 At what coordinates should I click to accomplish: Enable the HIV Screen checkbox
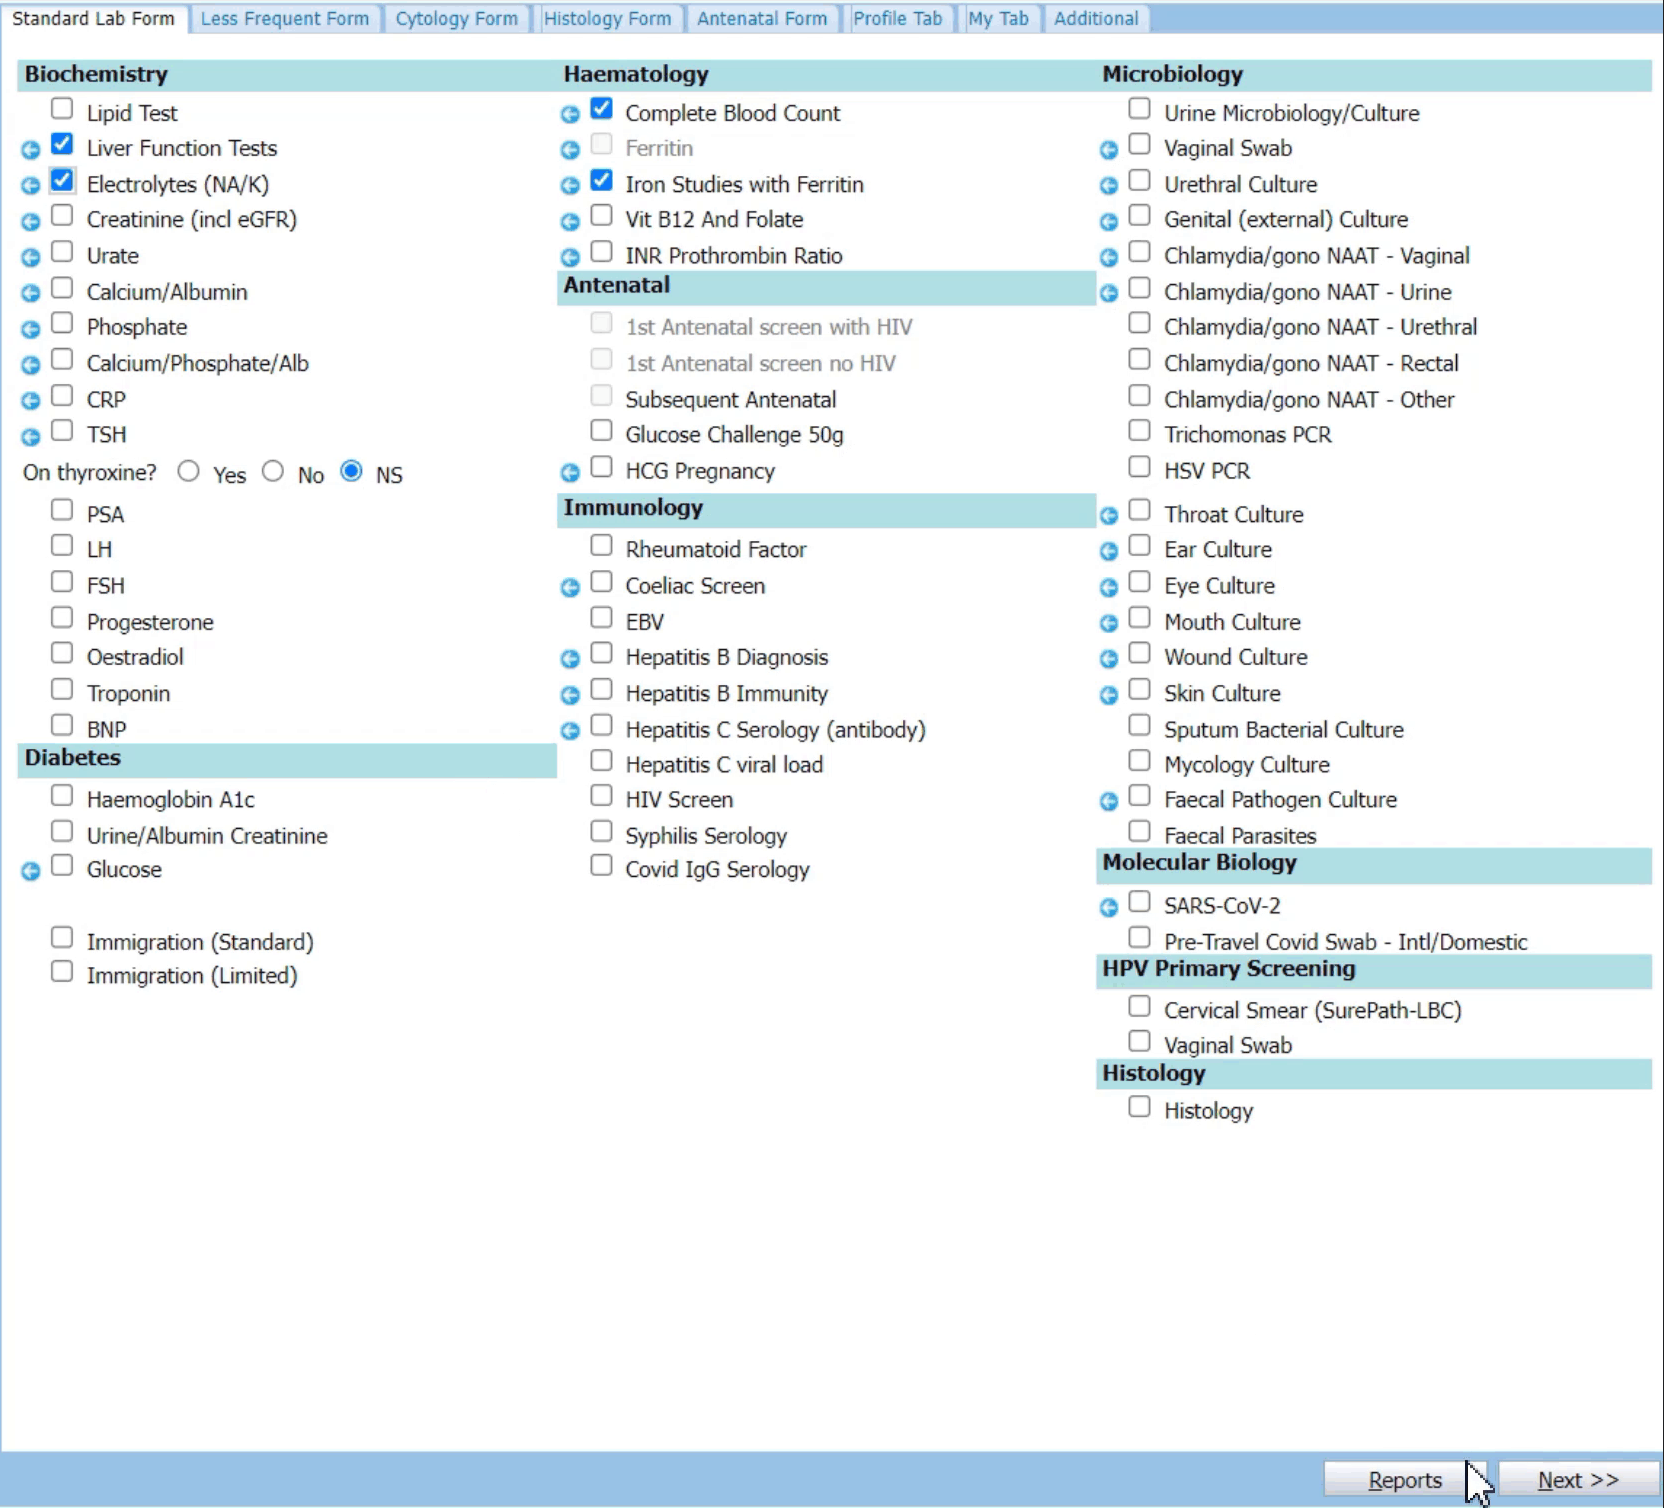(x=601, y=796)
